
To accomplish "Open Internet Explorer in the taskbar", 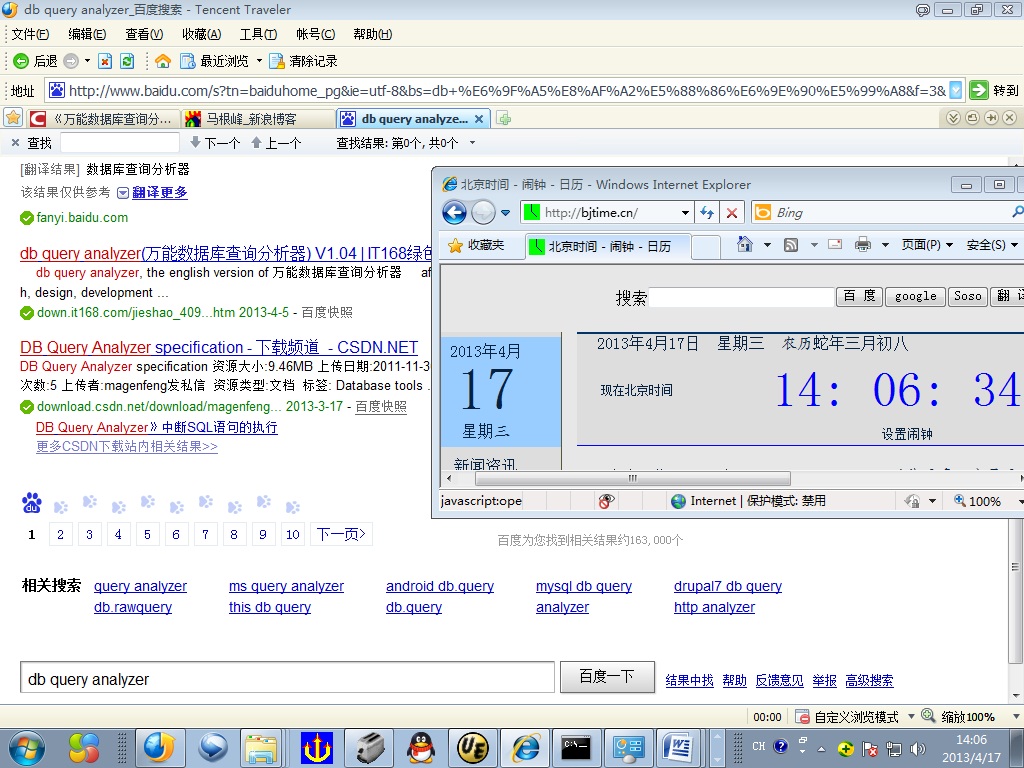I will point(526,748).
